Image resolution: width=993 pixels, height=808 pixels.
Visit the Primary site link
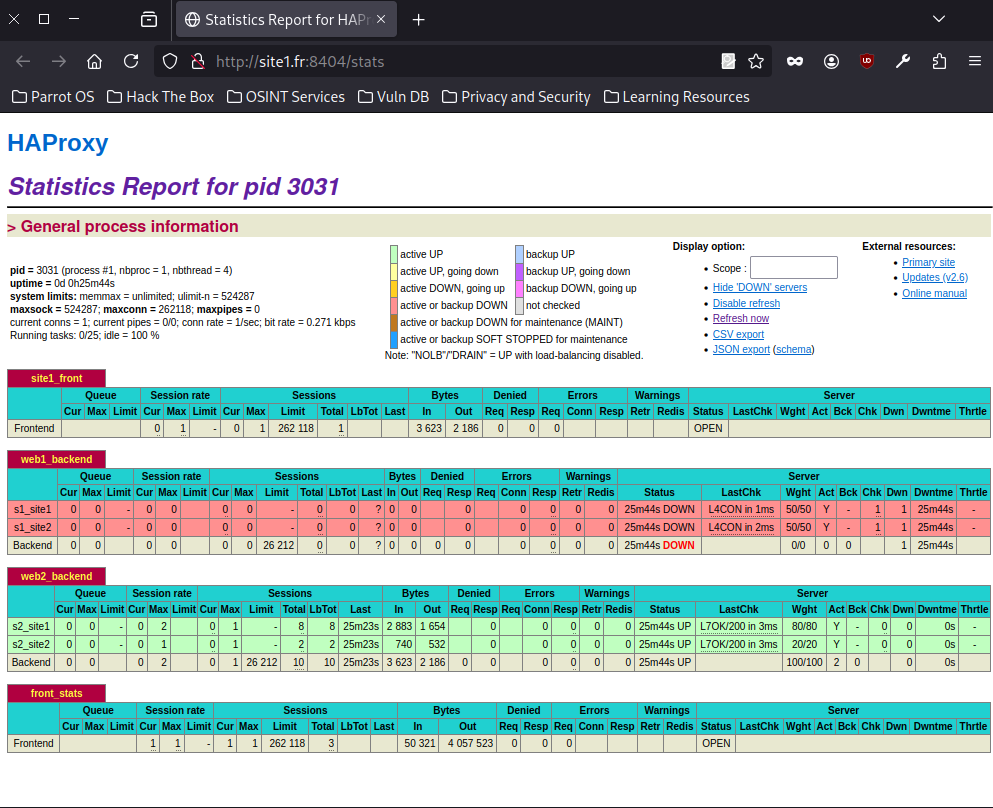928,262
